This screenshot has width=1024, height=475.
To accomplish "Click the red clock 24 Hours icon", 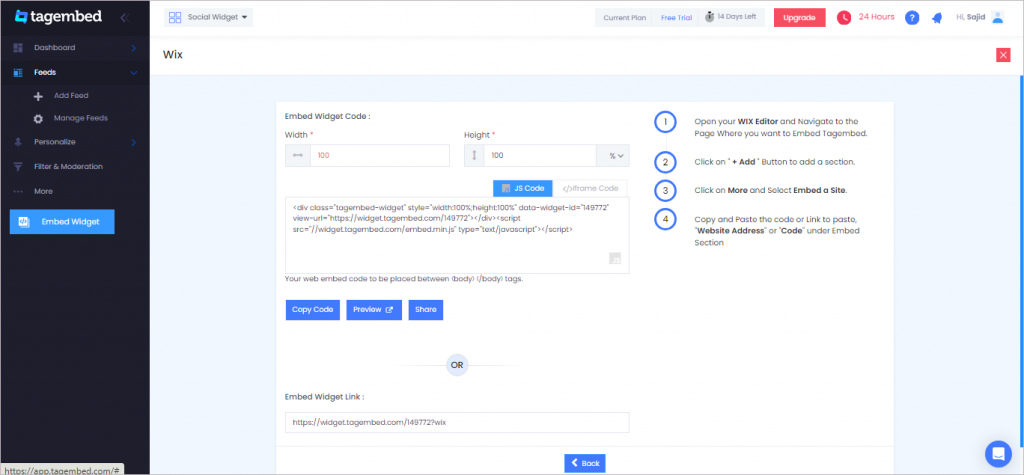I will coord(844,18).
